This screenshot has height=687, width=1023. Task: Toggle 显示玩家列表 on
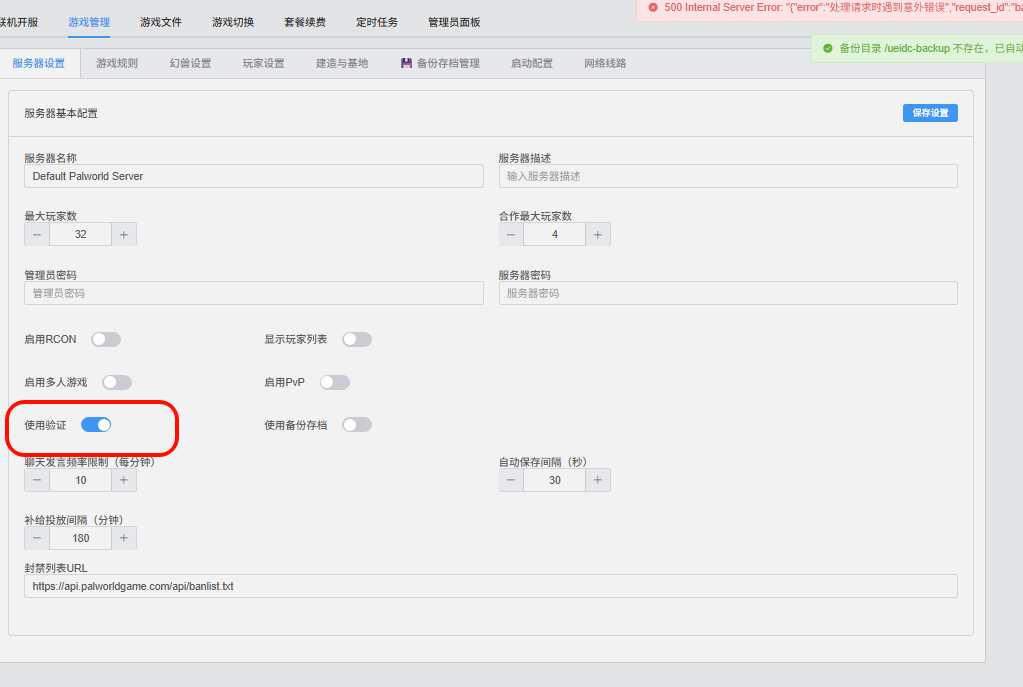pyautogui.click(x=357, y=340)
